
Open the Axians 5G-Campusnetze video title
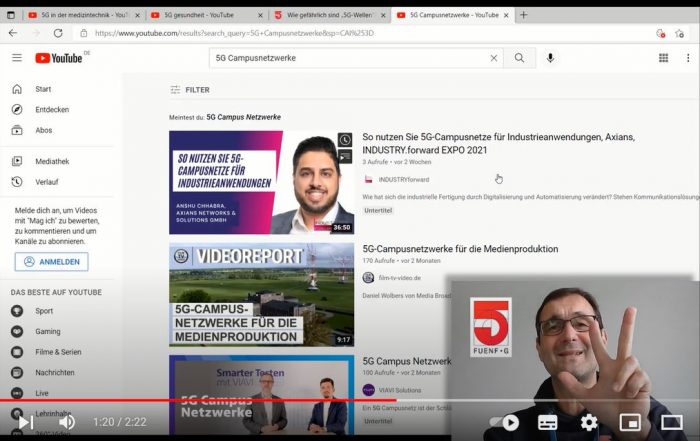498,143
